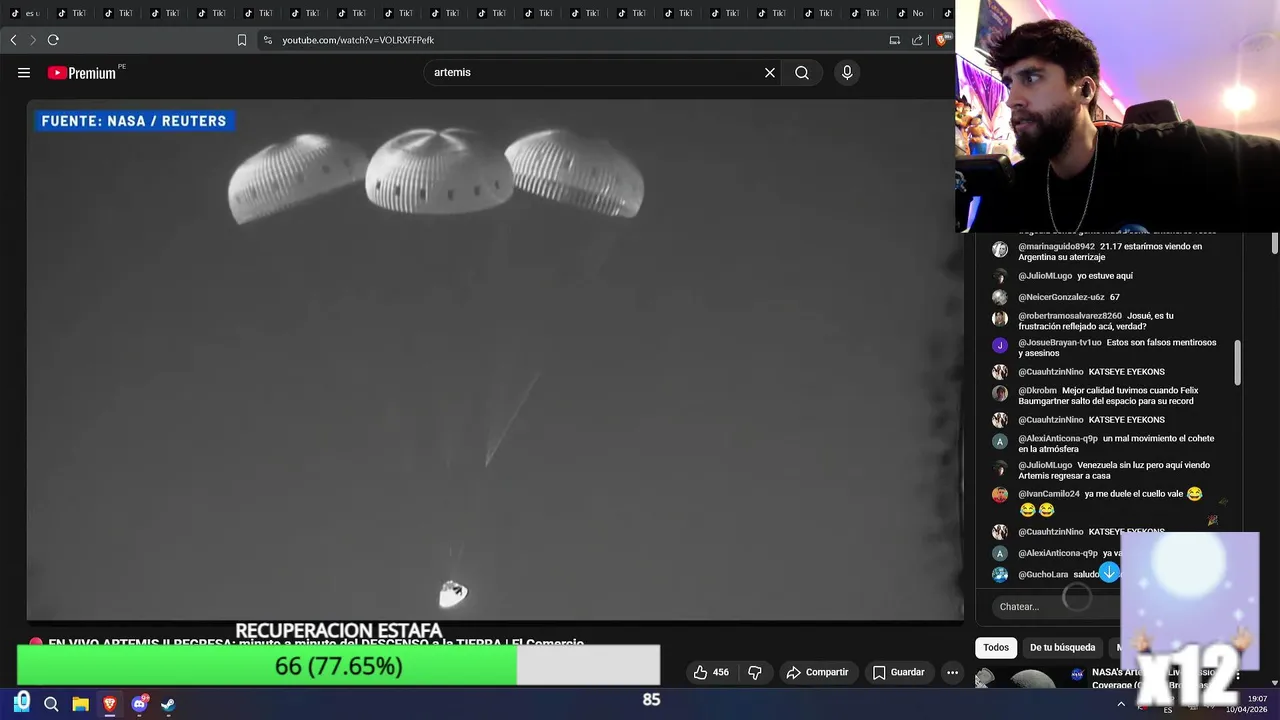Reload the YouTube page
1280x720 pixels.
coord(53,40)
